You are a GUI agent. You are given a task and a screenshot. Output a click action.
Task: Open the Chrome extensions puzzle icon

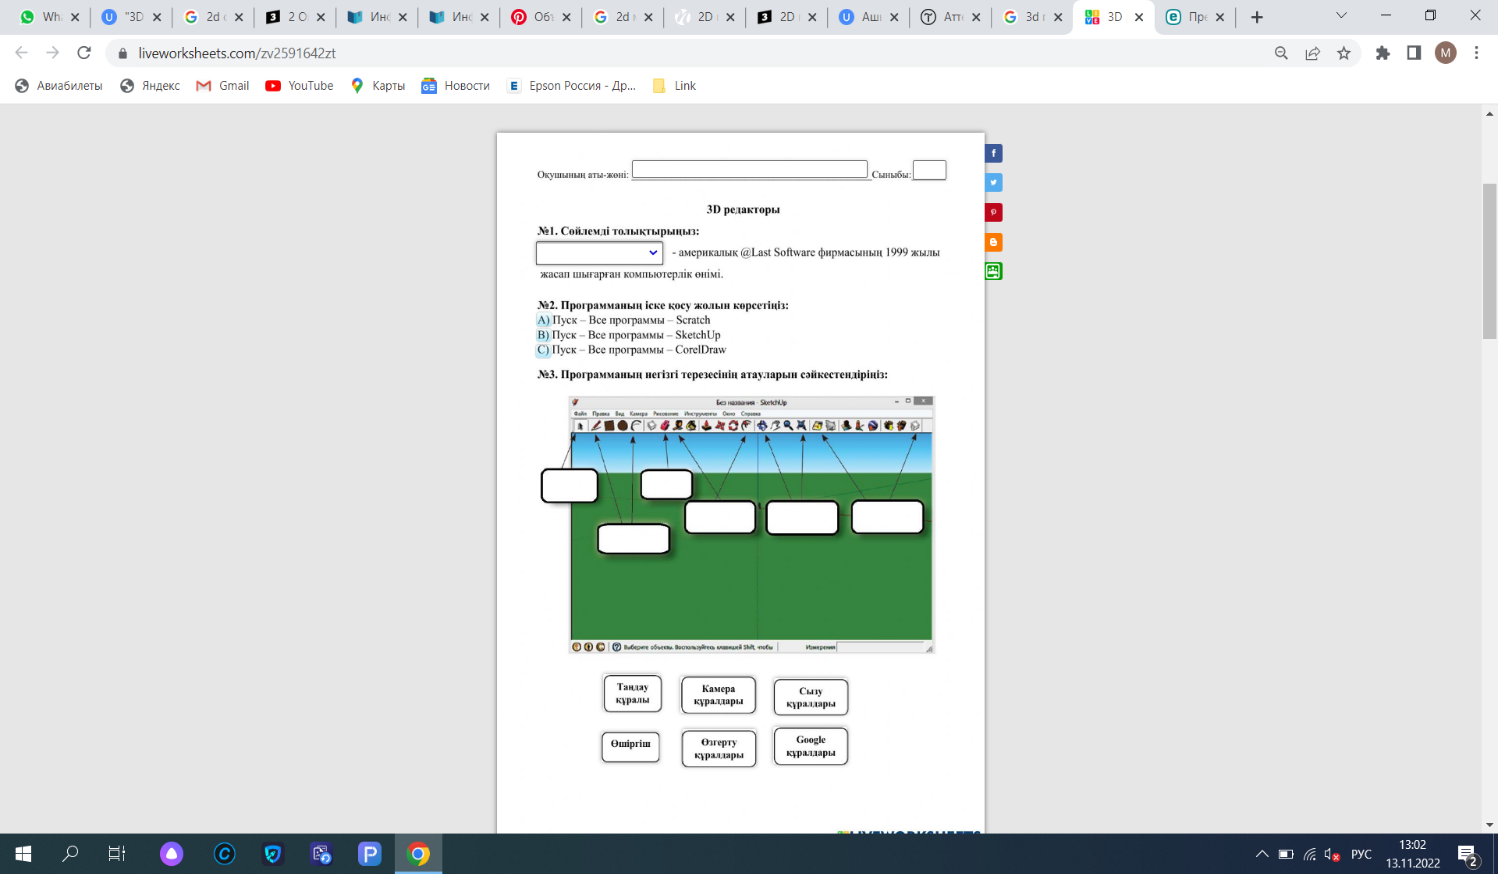point(1383,53)
